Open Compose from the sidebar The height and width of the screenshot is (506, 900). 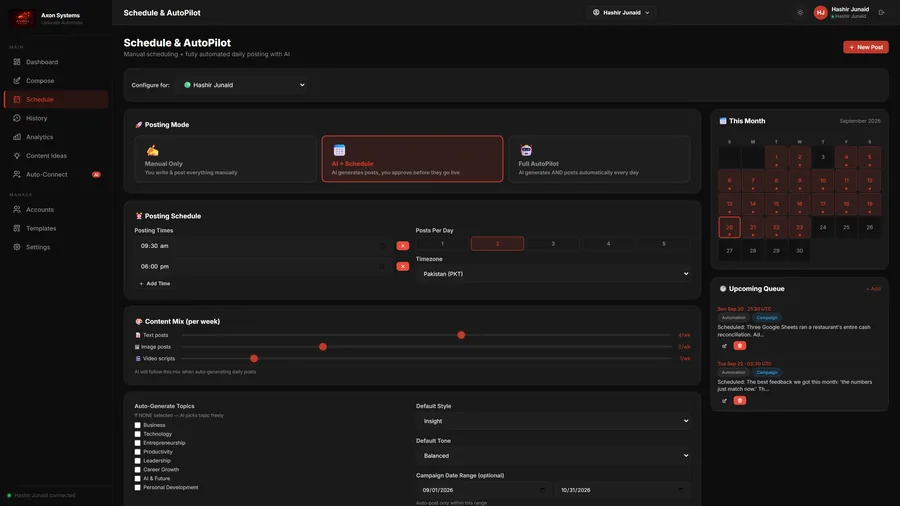click(56, 81)
